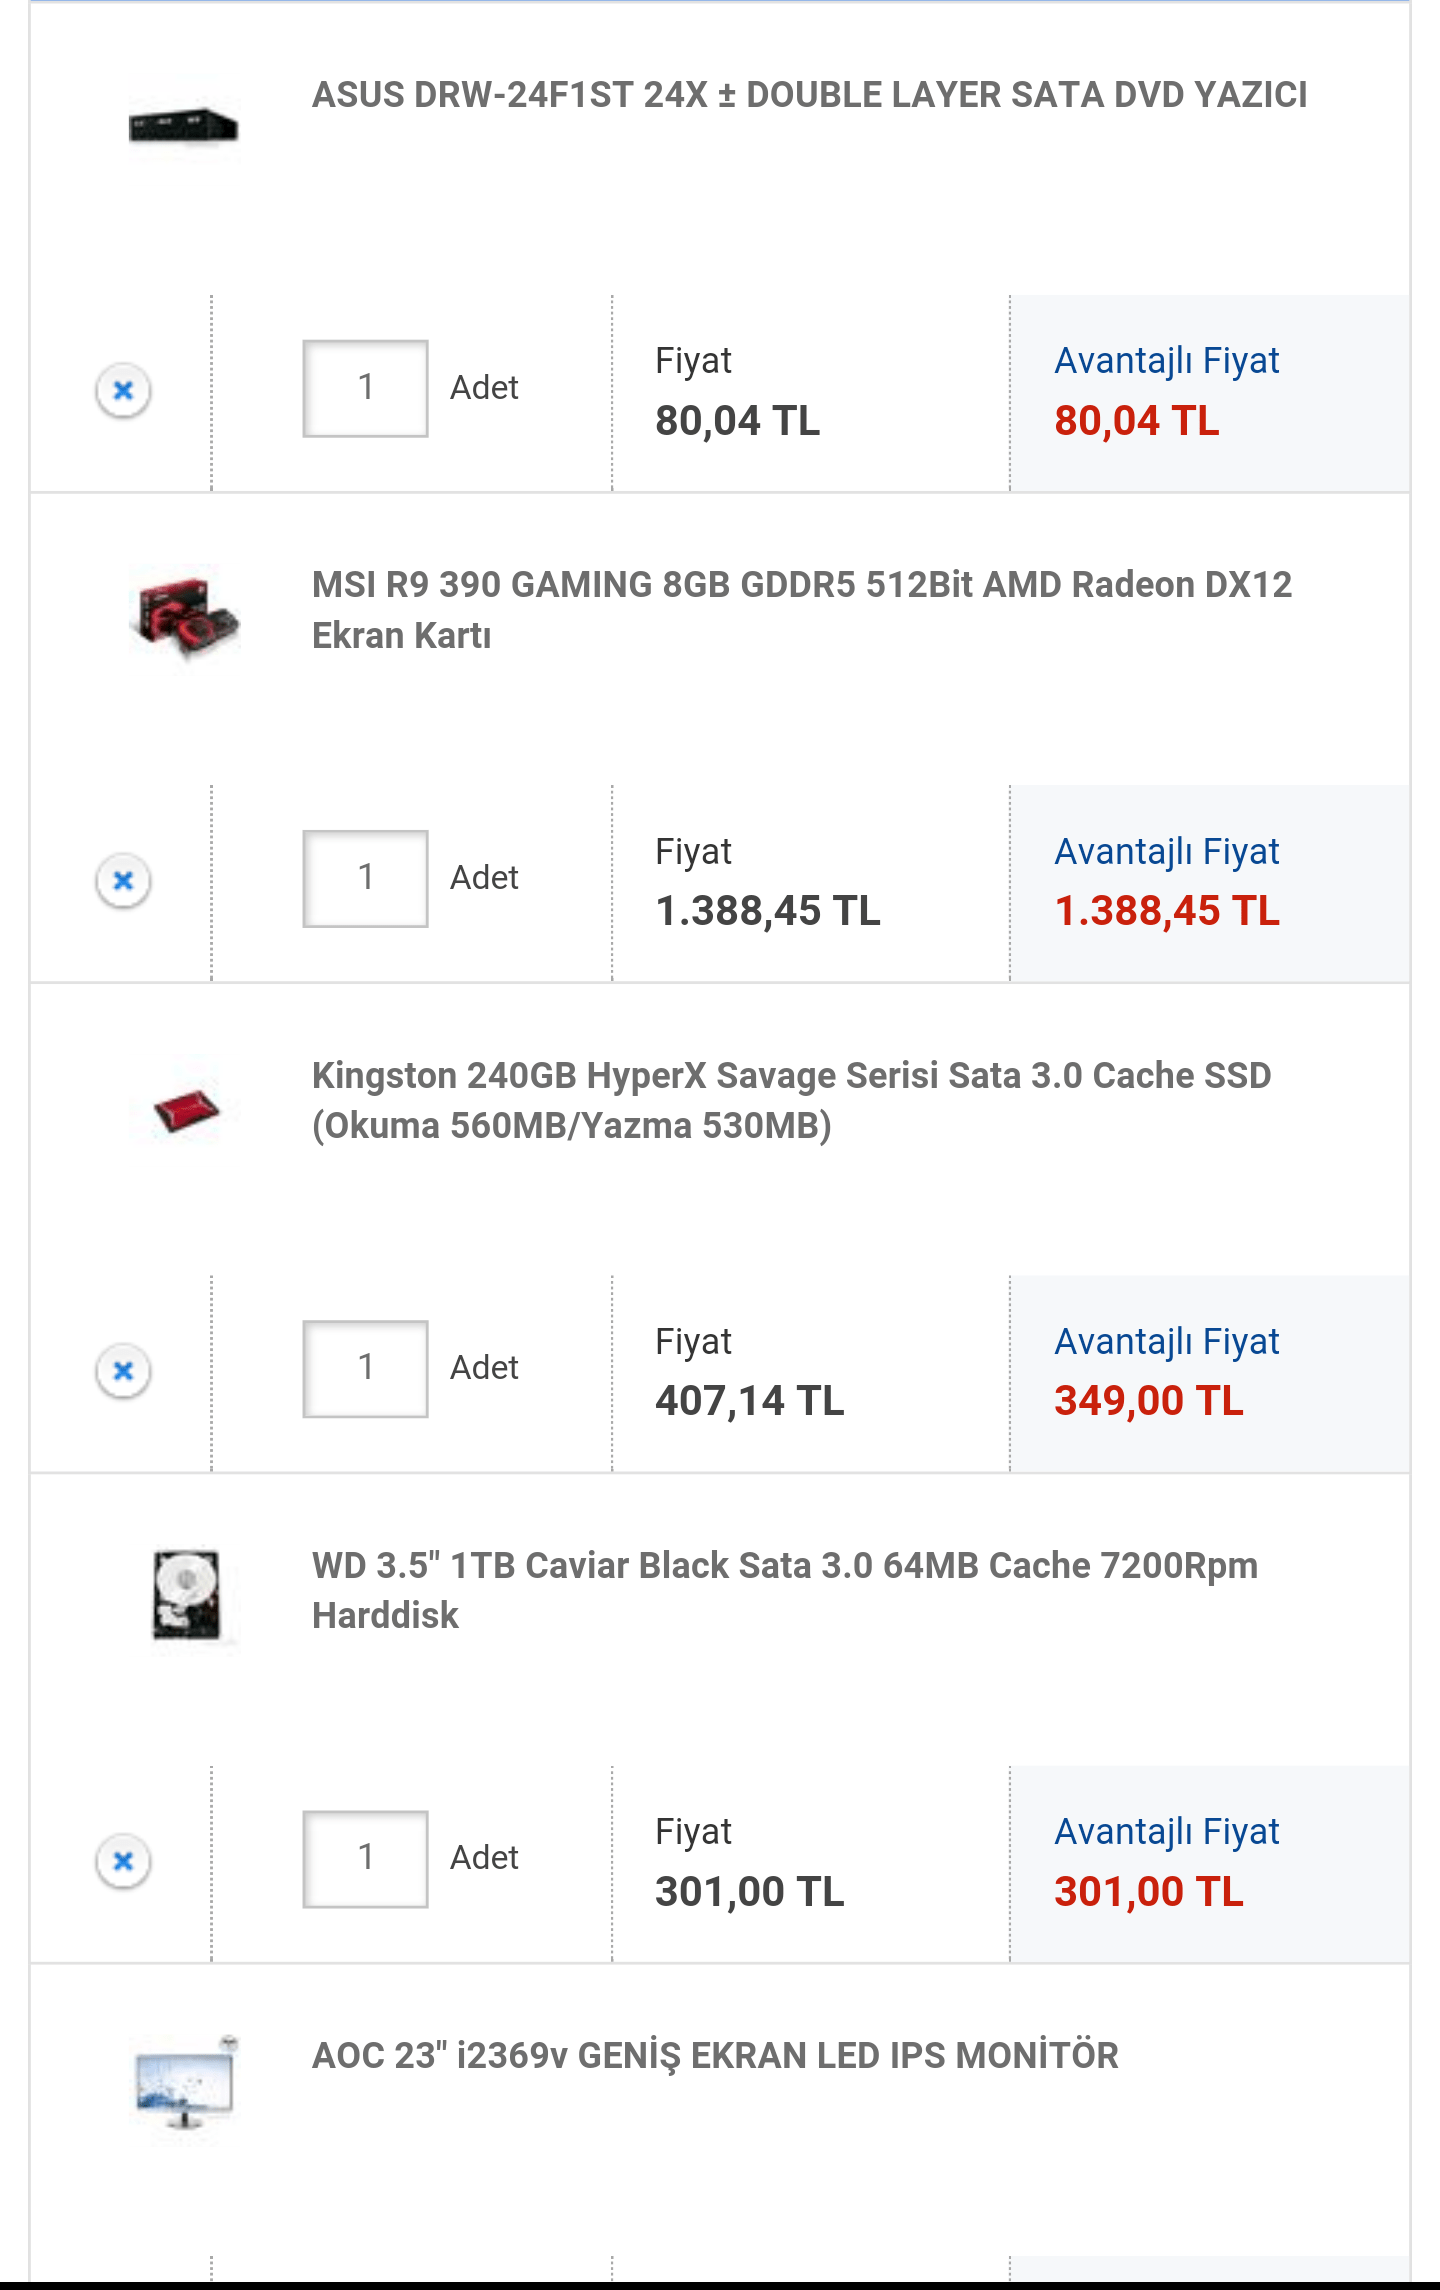Click the 349,00 TL Avantajlı Fiyat
Image resolution: width=1440 pixels, height=2290 pixels.
[x=1149, y=1401]
